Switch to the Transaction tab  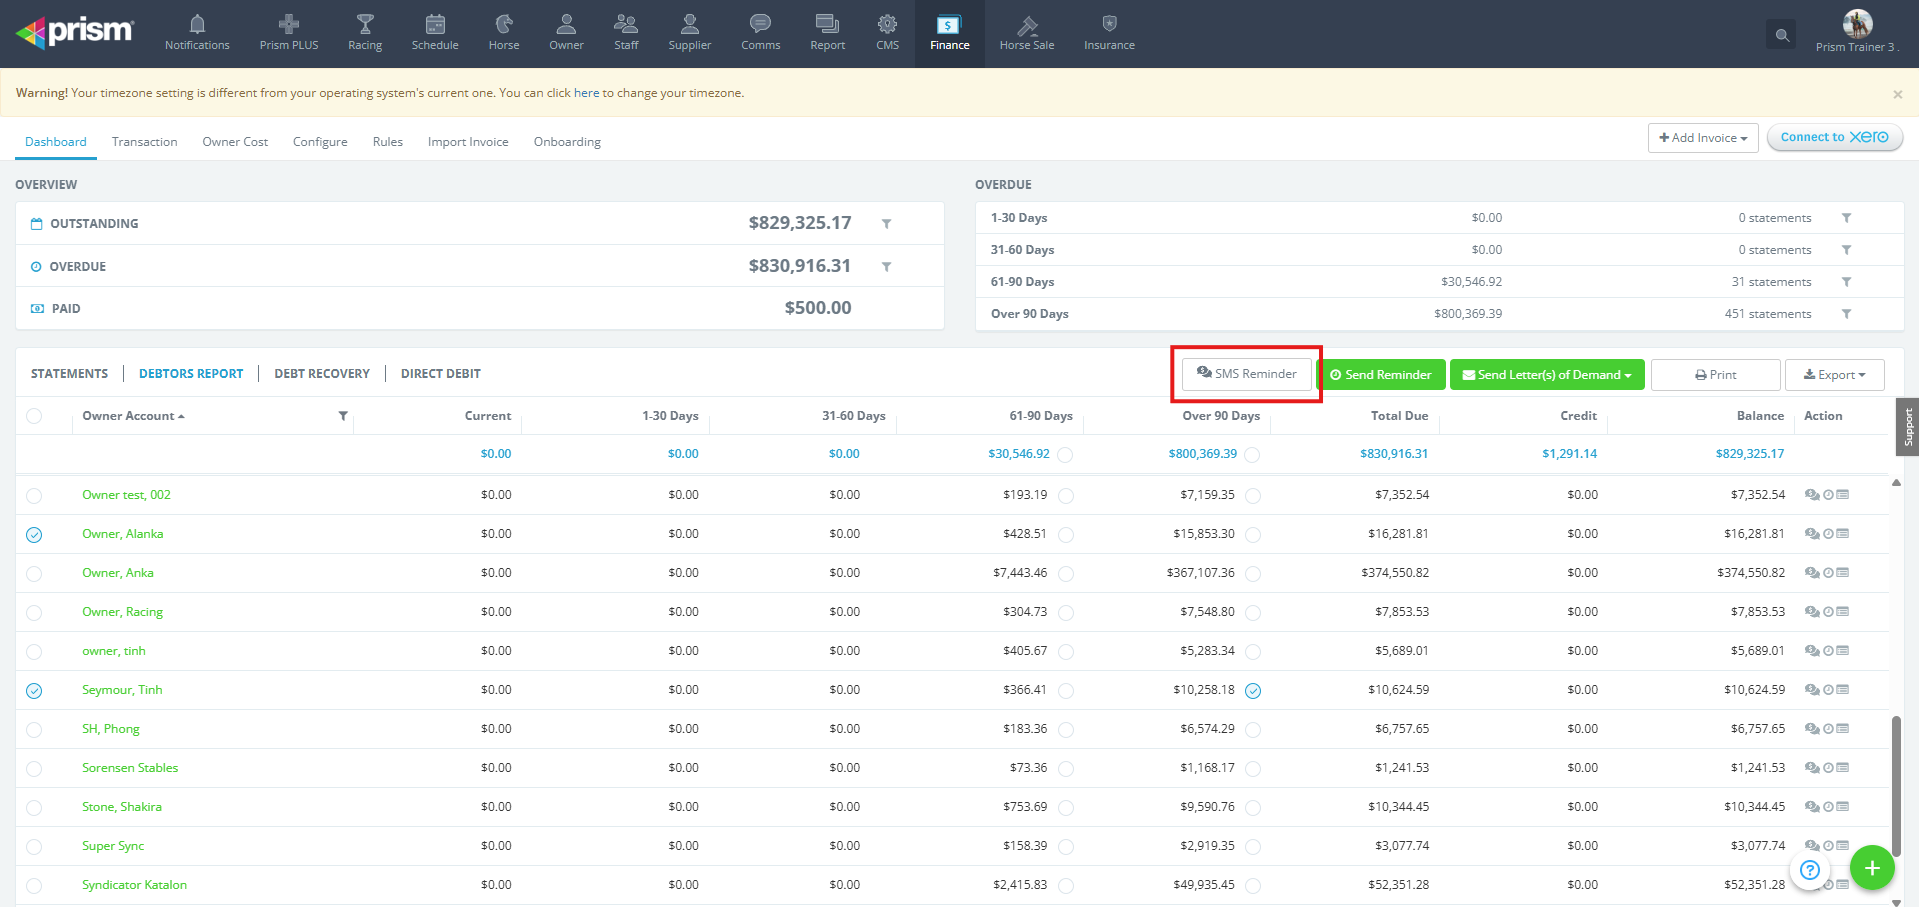(x=144, y=142)
